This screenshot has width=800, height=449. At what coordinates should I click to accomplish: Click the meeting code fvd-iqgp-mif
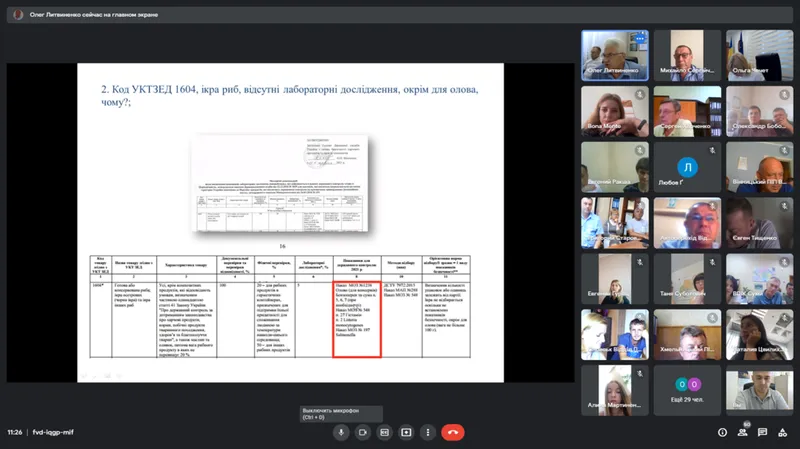51,432
